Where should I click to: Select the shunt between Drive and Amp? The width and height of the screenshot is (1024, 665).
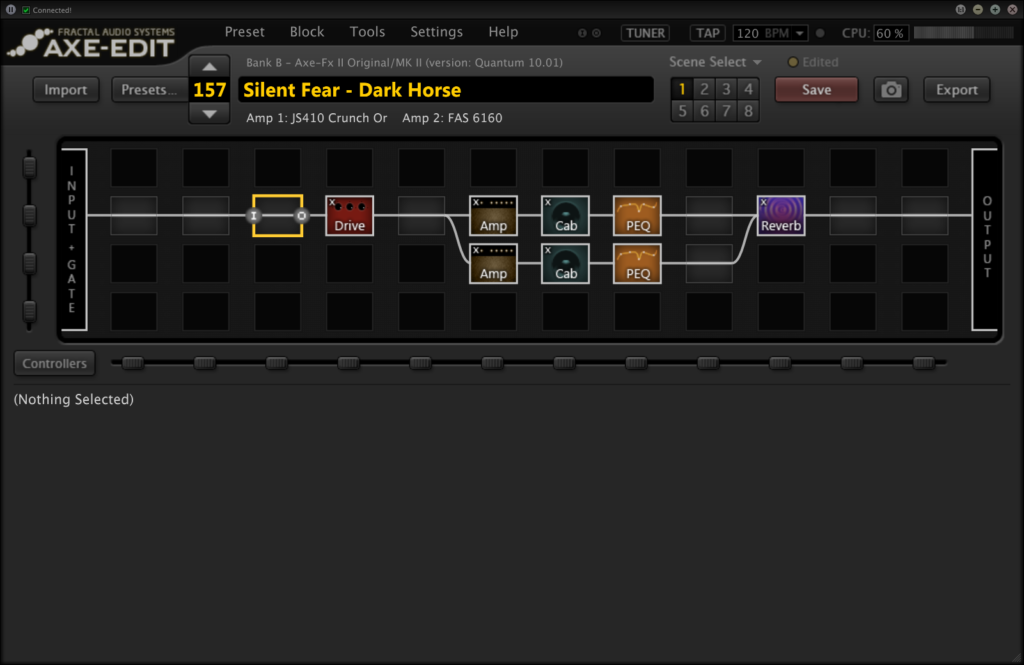(421, 216)
